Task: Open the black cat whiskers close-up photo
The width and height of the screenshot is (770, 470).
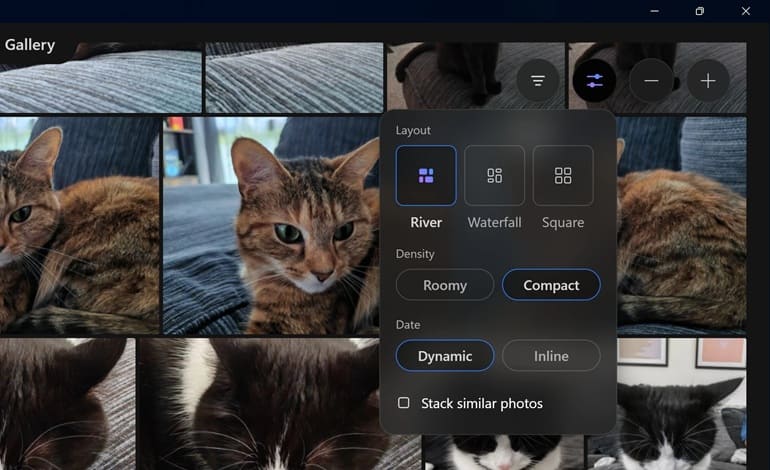Action: coord(258,405)
